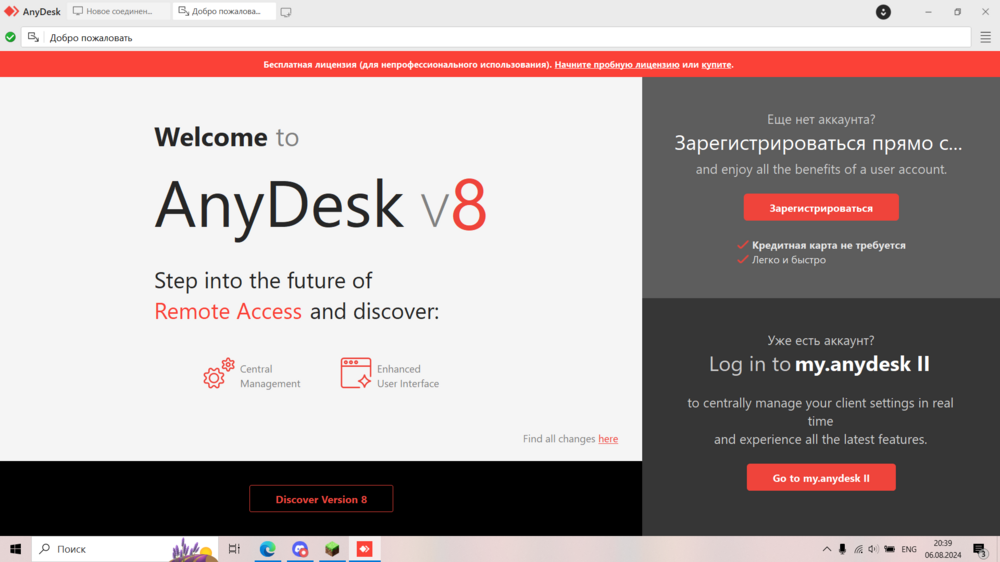
Task: Click the Windows search box Поиск
Action: coord(124,549)
